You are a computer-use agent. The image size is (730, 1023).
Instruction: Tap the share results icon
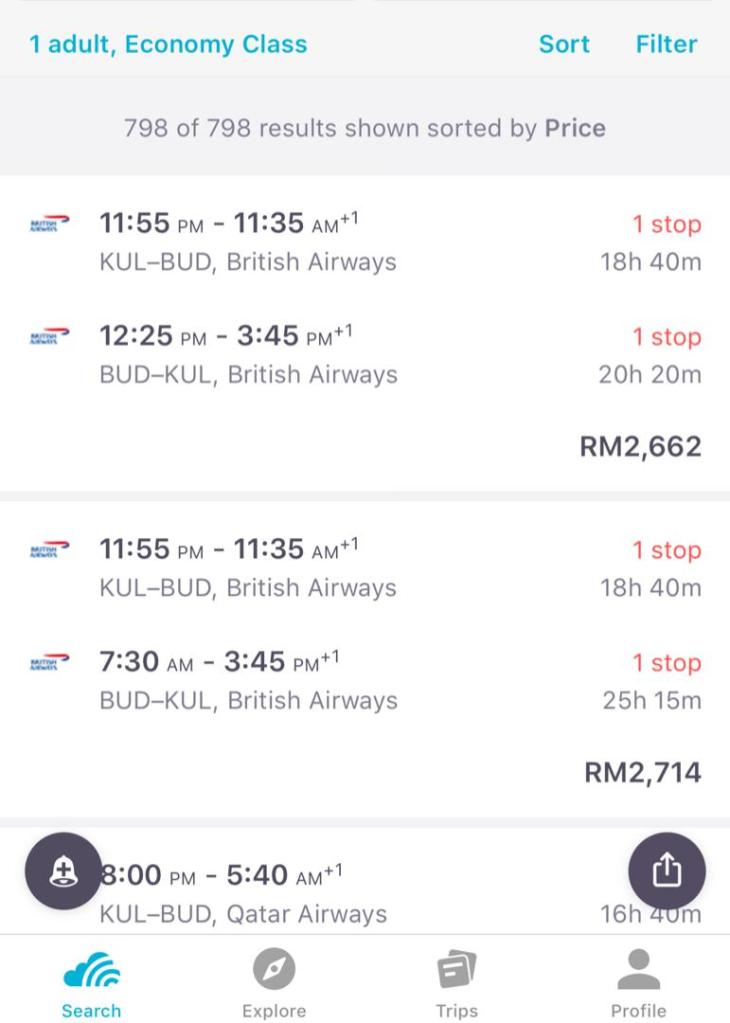(x=666, y=871)
